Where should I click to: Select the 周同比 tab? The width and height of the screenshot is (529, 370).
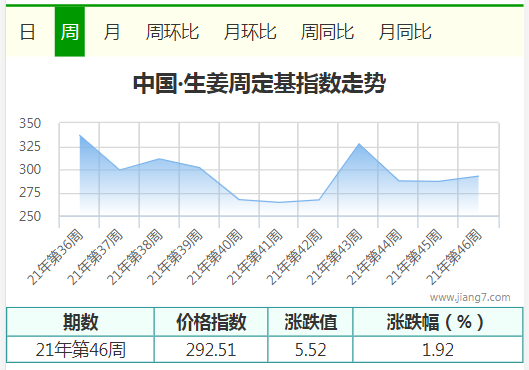click(327, 32)
